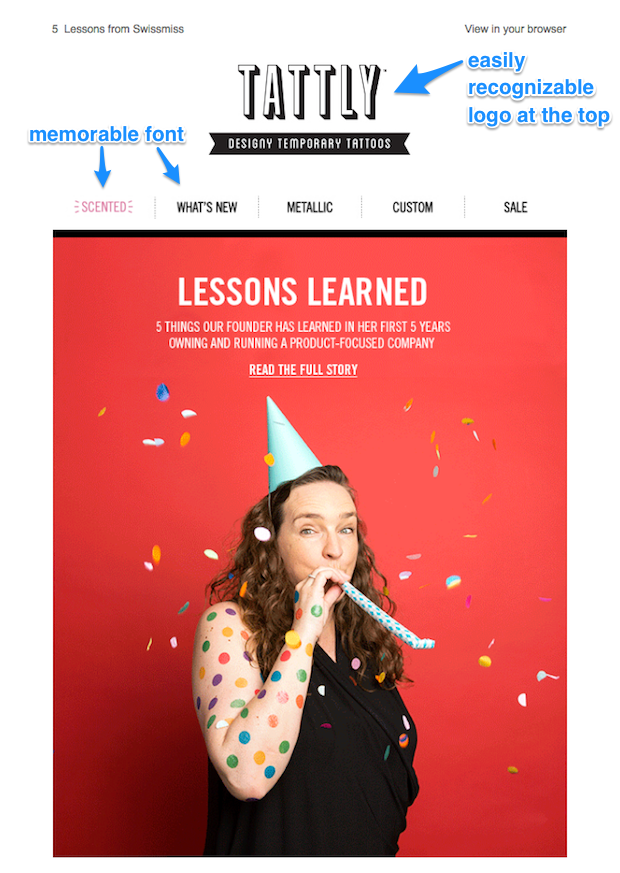Image resolution: width=620 pixels, height=873 pixels.
Task: Click the easily recognizable logo annotation
Action: [x=538, y=88]
